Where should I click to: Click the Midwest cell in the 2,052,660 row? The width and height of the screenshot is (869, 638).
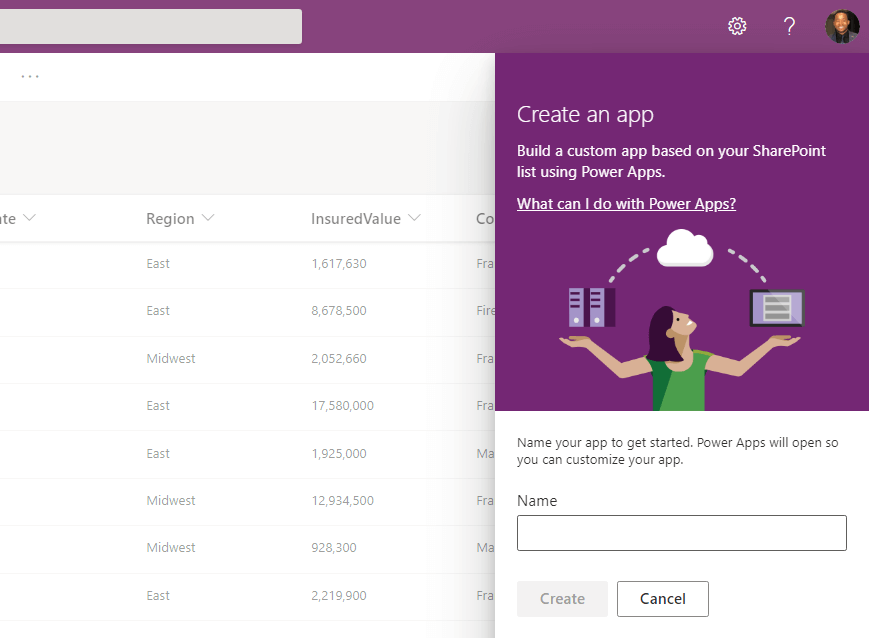click(x=171, y=359)
